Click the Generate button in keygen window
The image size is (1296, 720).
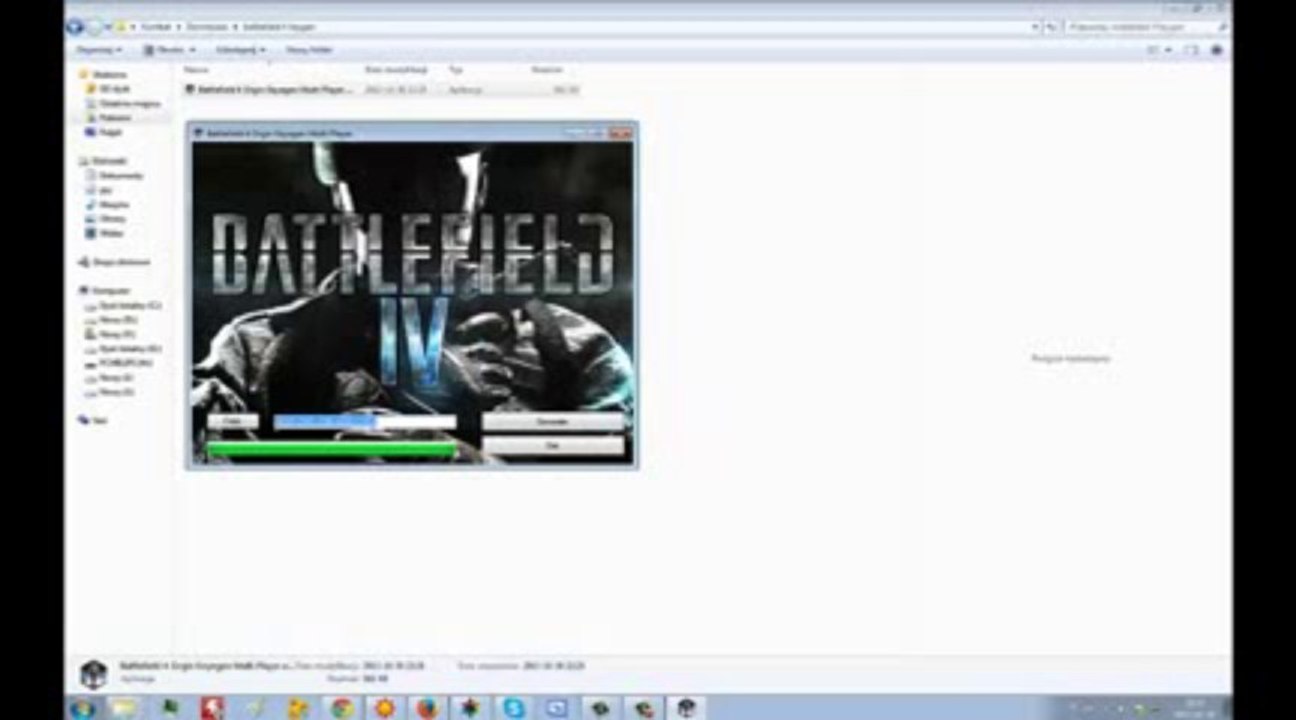[553, 422]
